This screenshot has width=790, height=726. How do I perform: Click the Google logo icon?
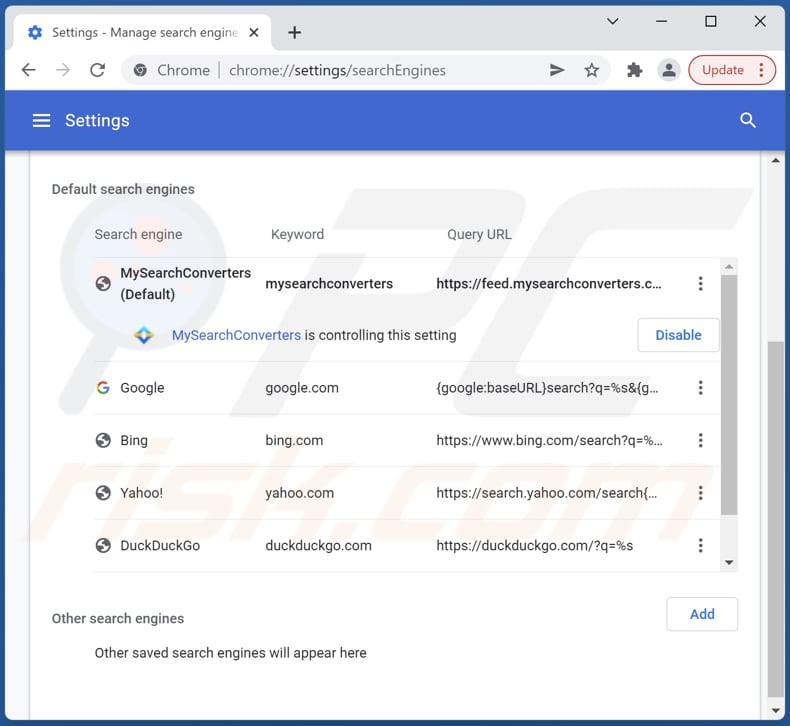[x=103, y=388]
